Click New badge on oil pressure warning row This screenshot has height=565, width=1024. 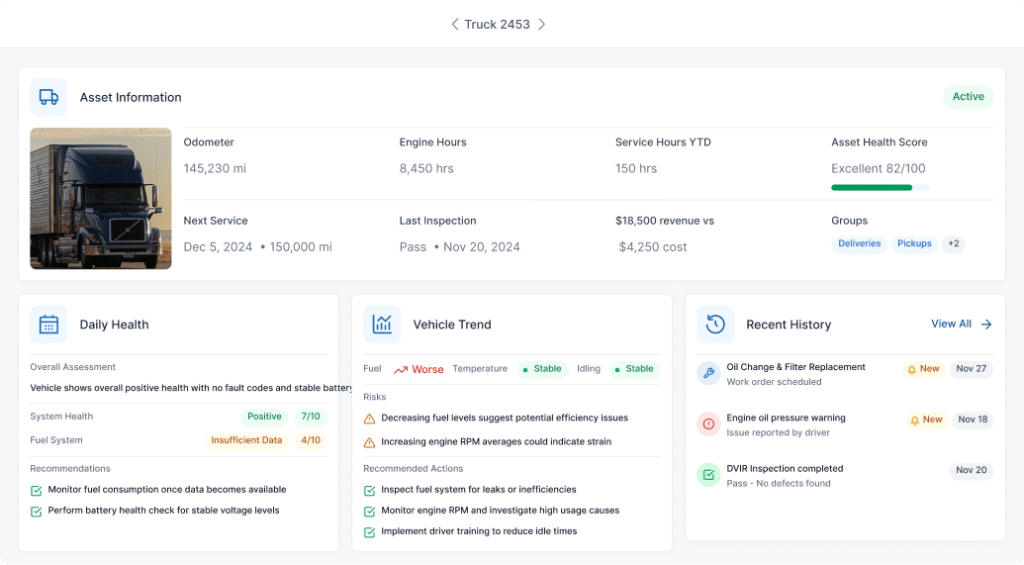point(925,420)
